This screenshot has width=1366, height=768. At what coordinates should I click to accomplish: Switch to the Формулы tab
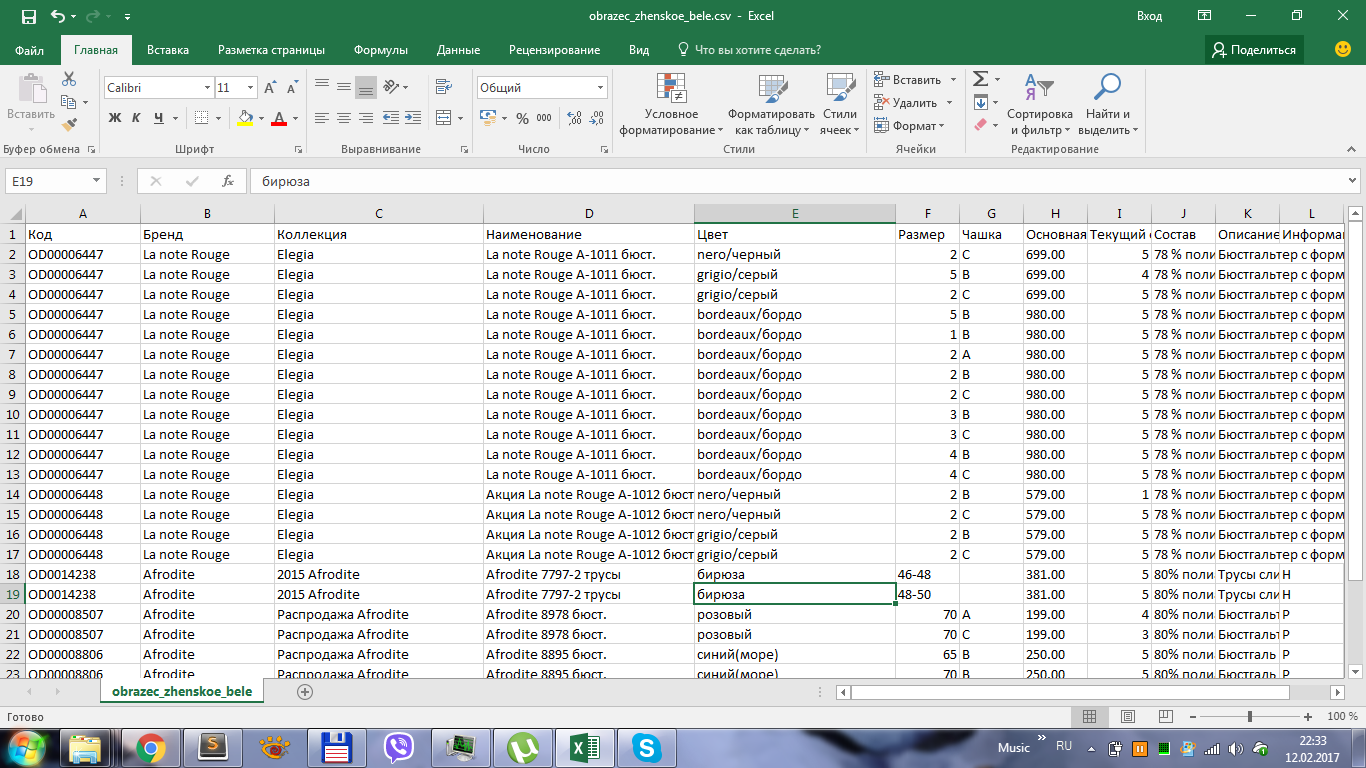(x=381, y=50)
